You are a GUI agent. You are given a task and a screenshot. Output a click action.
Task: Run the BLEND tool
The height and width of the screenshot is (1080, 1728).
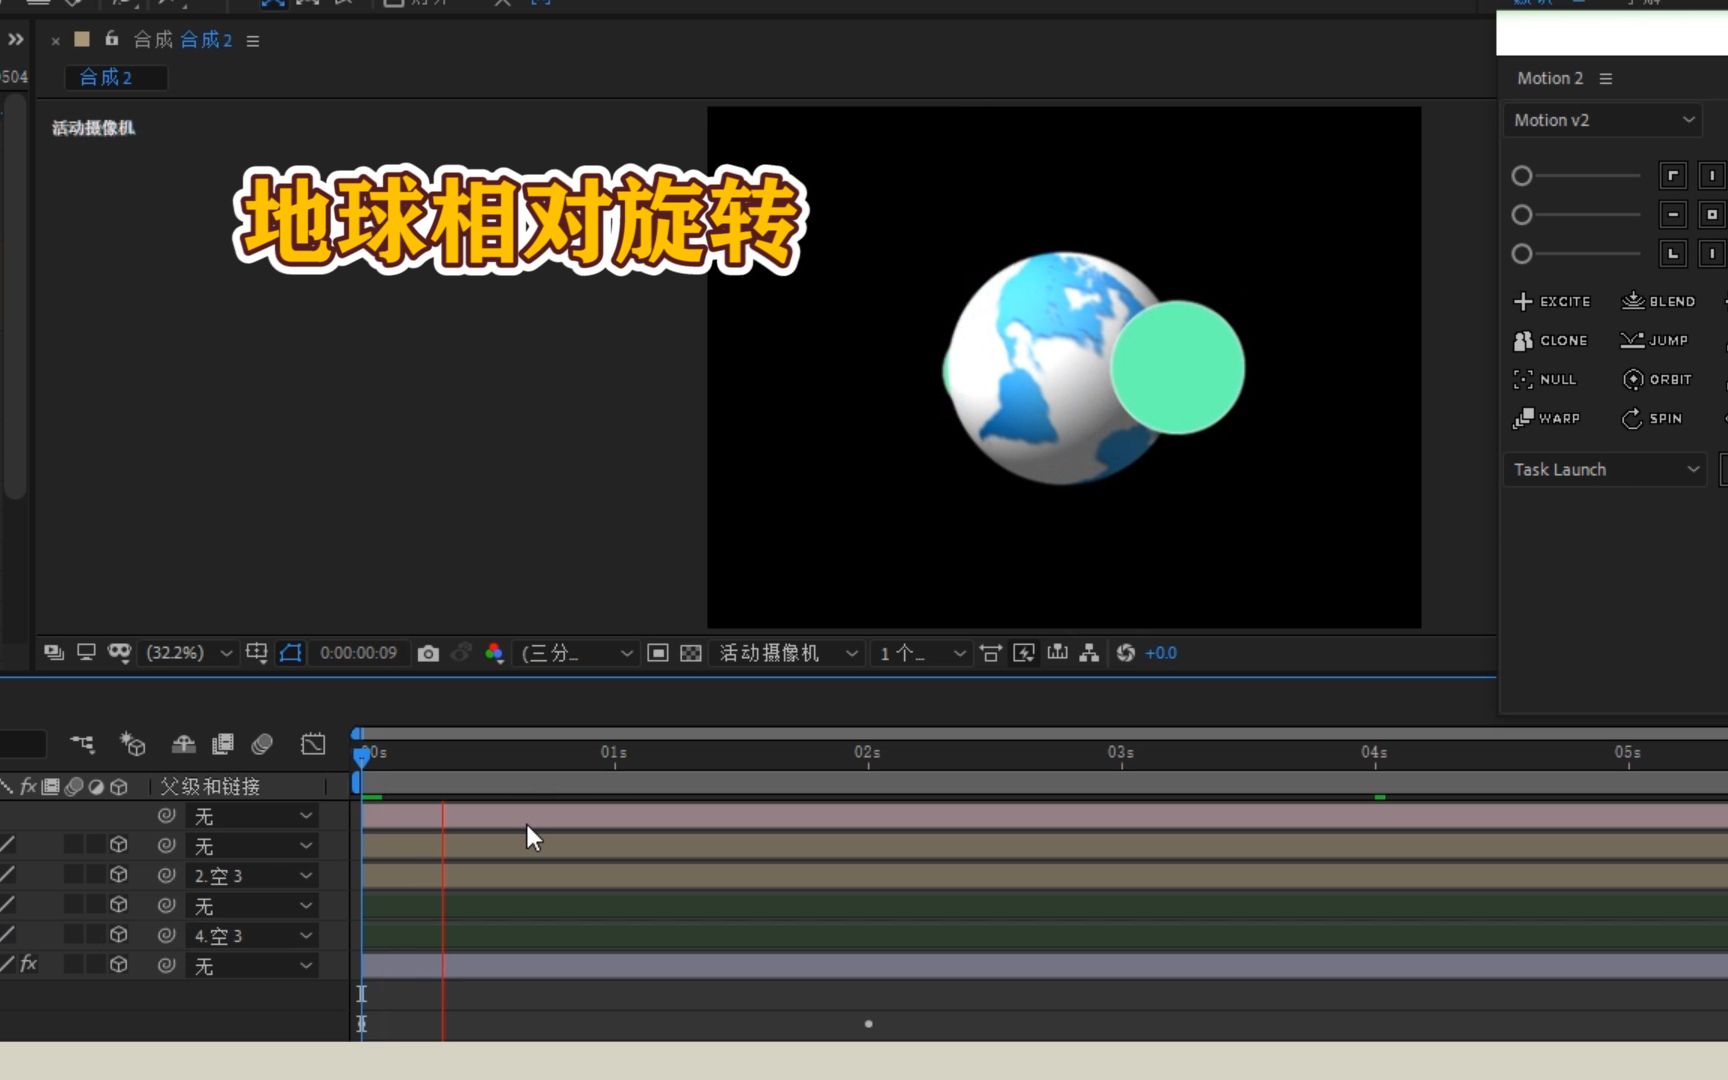(1658, 301)
